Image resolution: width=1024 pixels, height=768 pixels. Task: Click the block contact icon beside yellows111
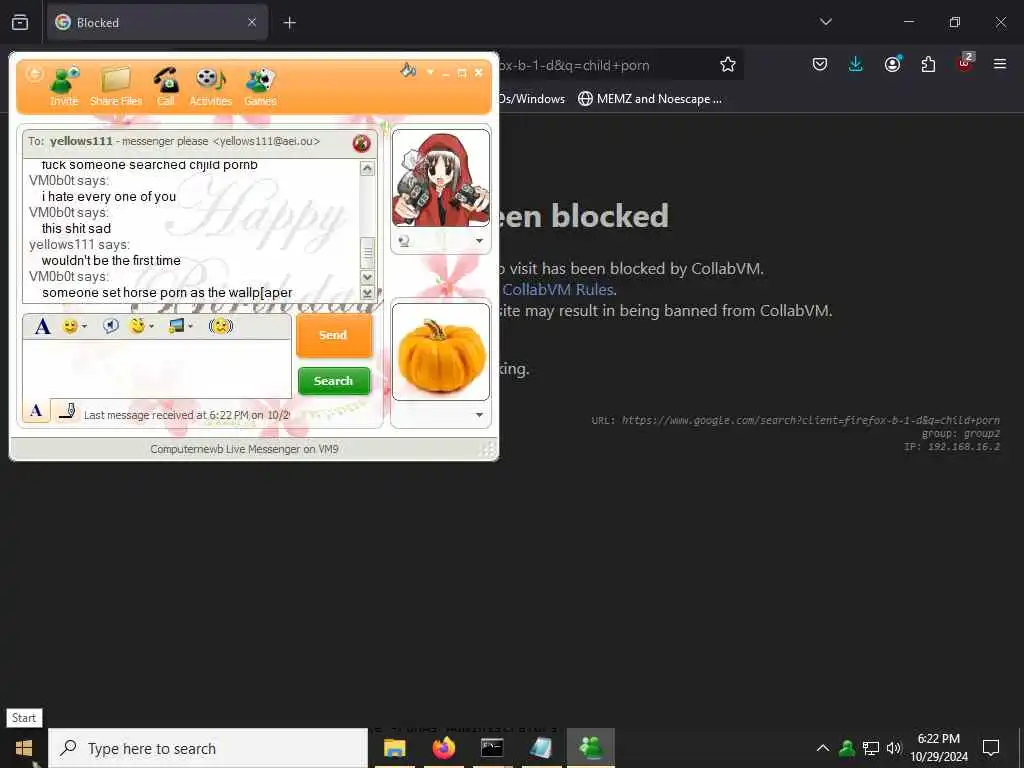(362, 143)
